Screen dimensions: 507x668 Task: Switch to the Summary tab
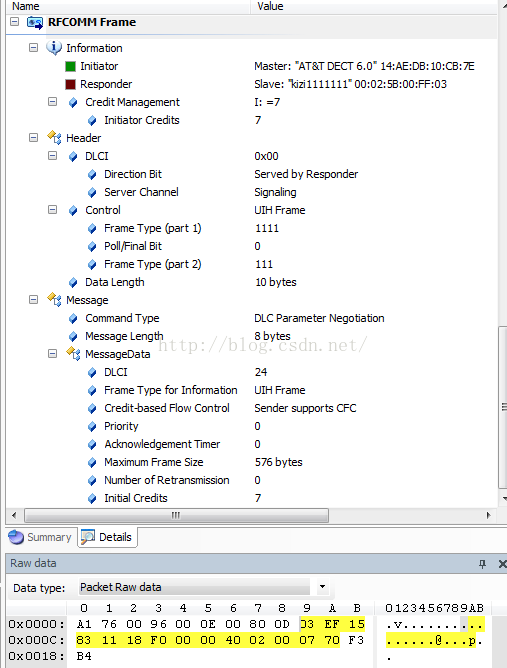41,537
